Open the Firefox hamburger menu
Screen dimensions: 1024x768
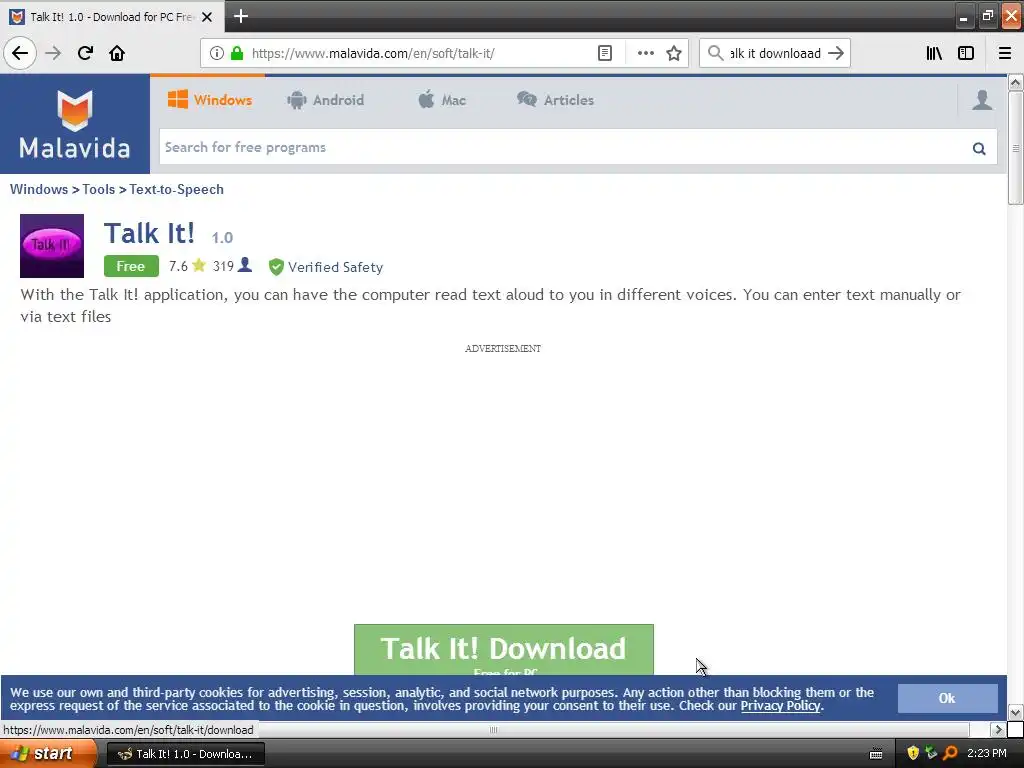pyautogui.click(x=1005, y=53)
